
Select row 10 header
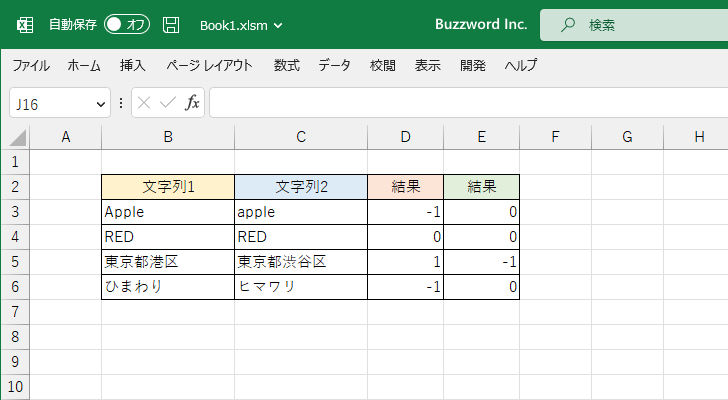click(x=15, y=387)
